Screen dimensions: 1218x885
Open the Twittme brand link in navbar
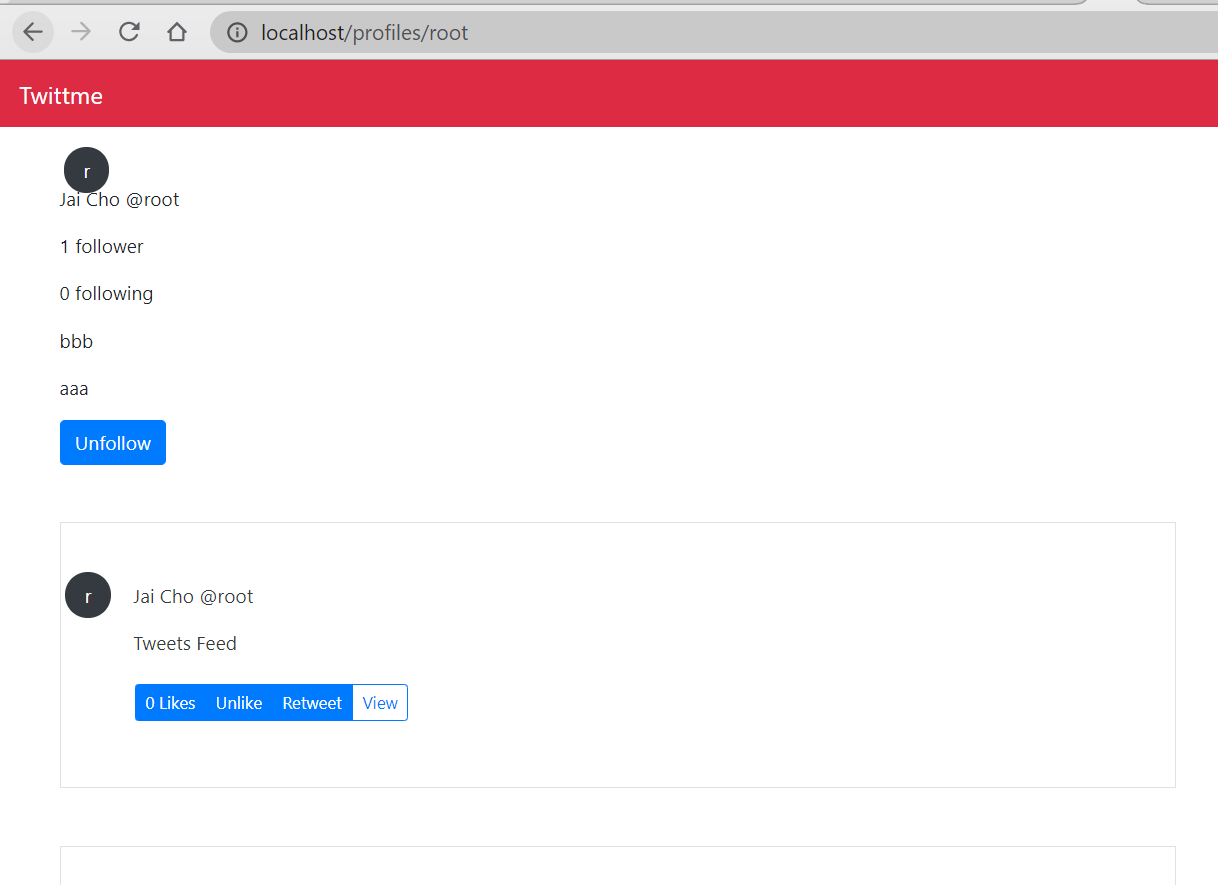click(x=61, y=96)
